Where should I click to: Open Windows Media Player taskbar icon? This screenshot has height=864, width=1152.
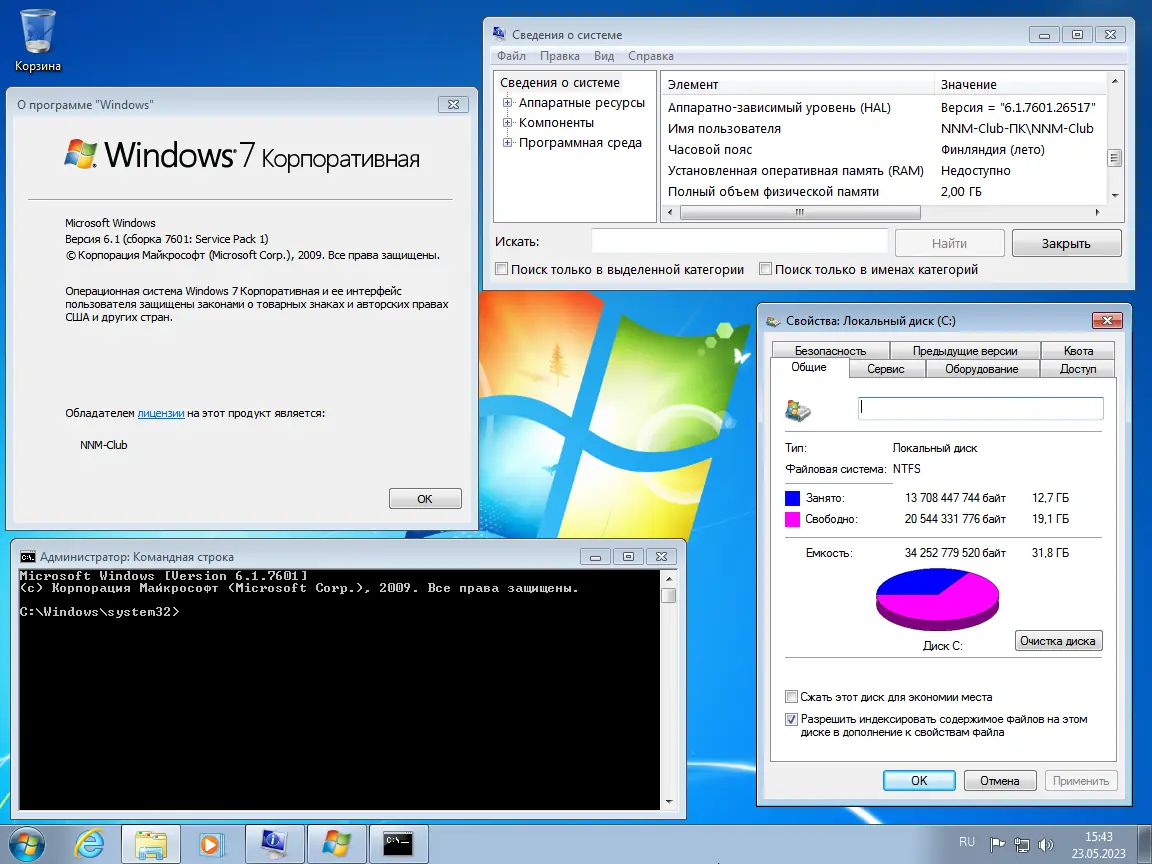(x=211, y=844)
